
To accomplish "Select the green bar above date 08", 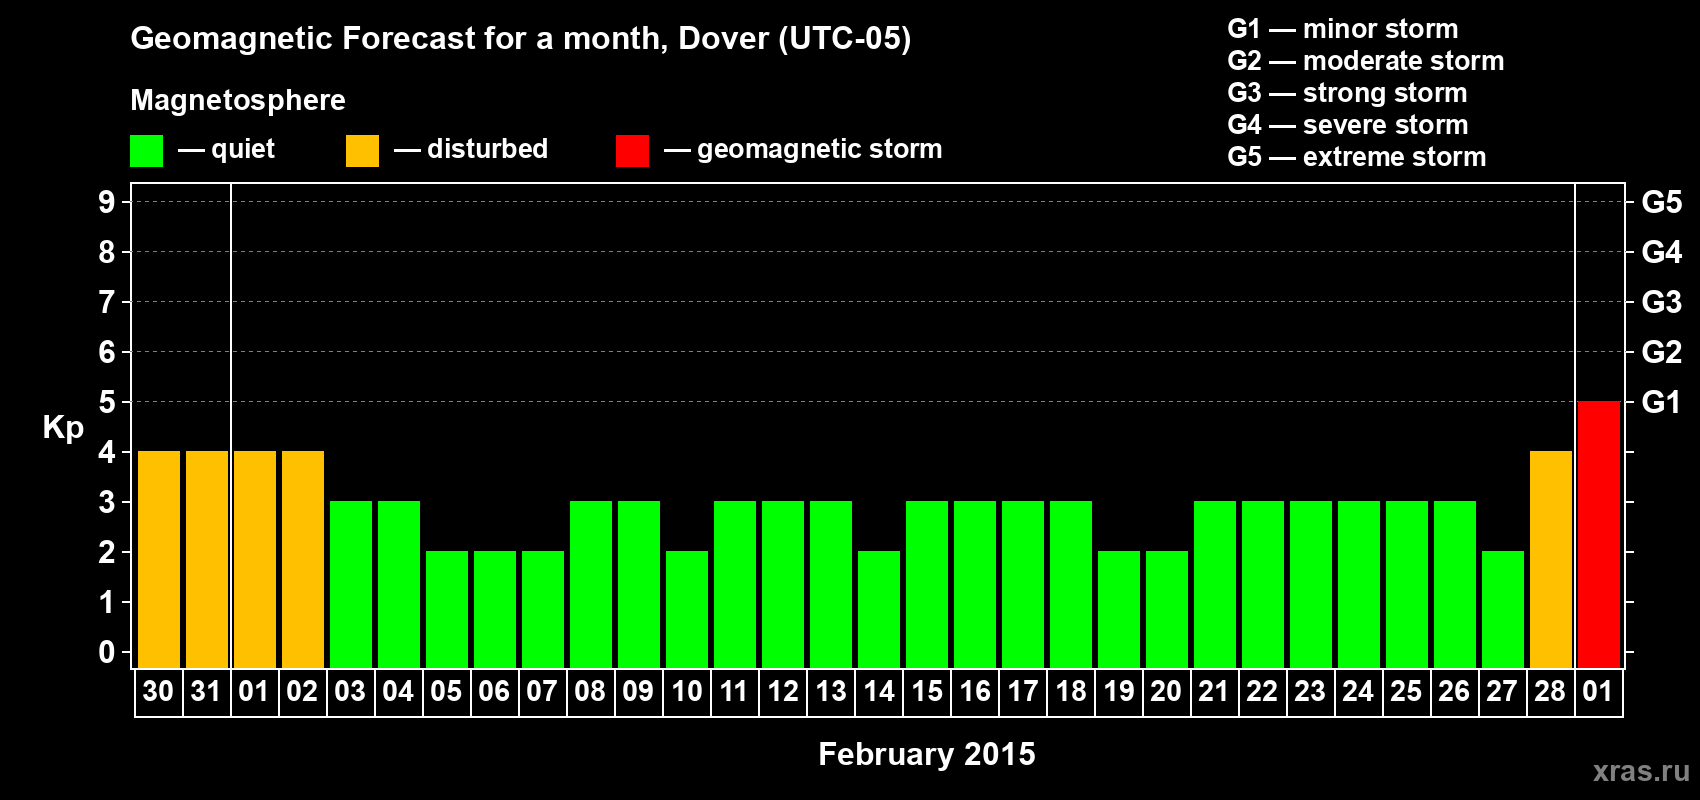I will (591, 584).
